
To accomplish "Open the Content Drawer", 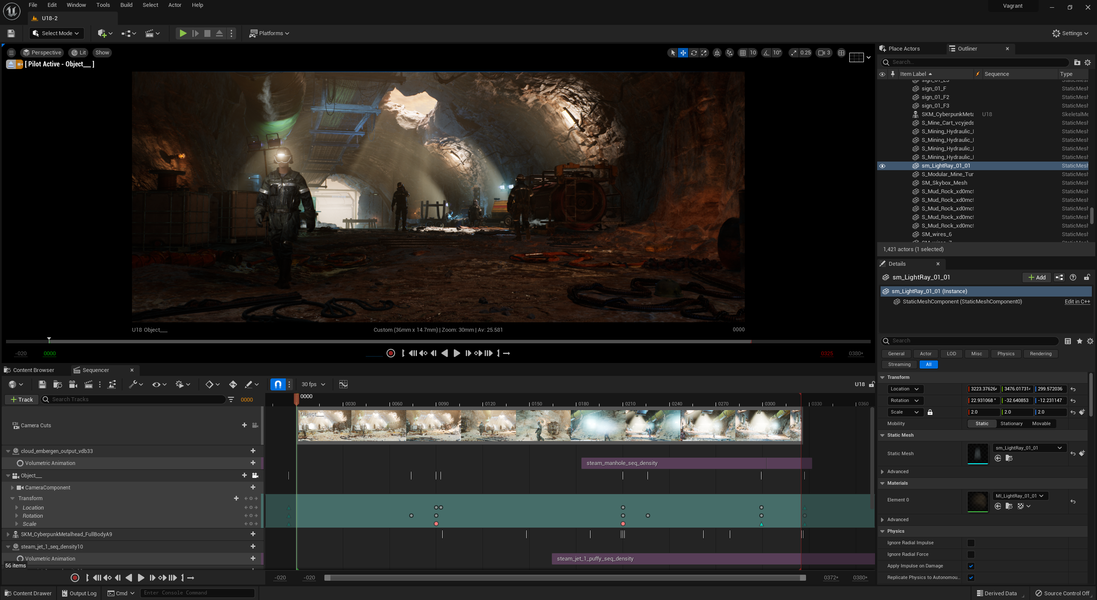I will (28, 593).
